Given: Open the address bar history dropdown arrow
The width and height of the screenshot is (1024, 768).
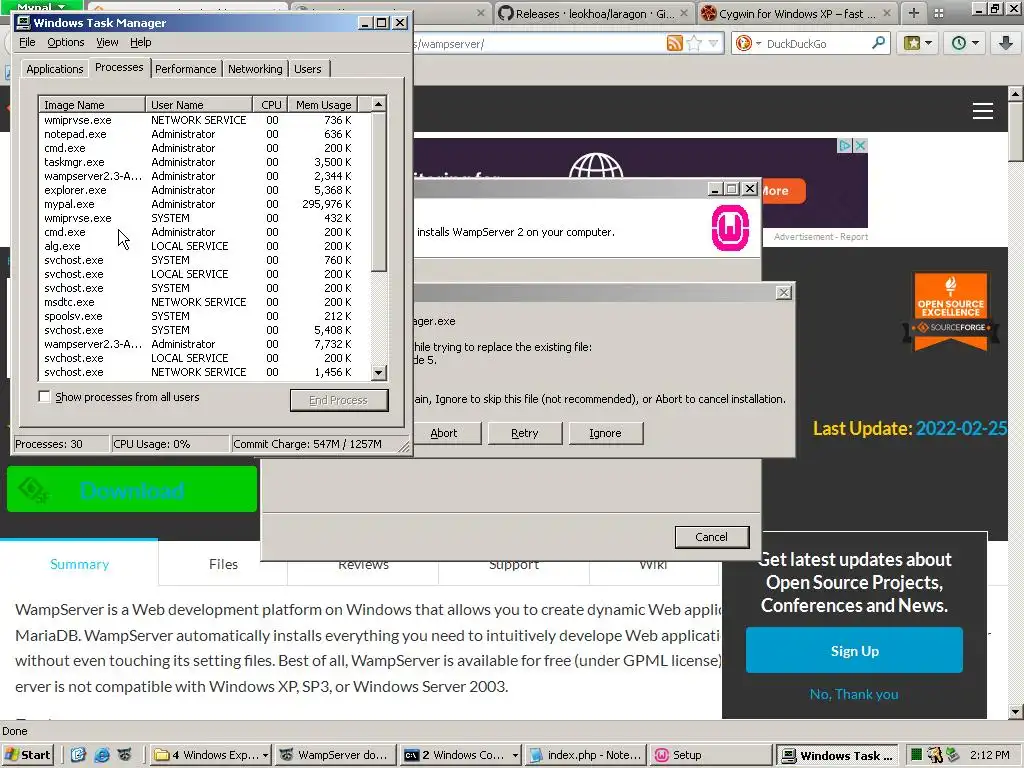Looking at the screenshot, I should [x=713, y=44].
